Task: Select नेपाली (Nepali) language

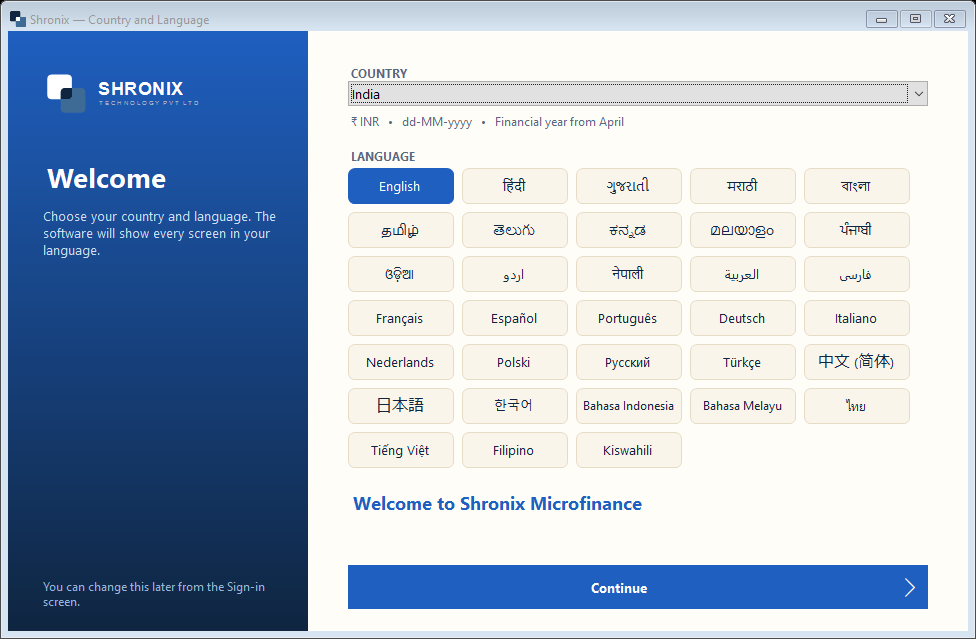Action: coord(629,274)
